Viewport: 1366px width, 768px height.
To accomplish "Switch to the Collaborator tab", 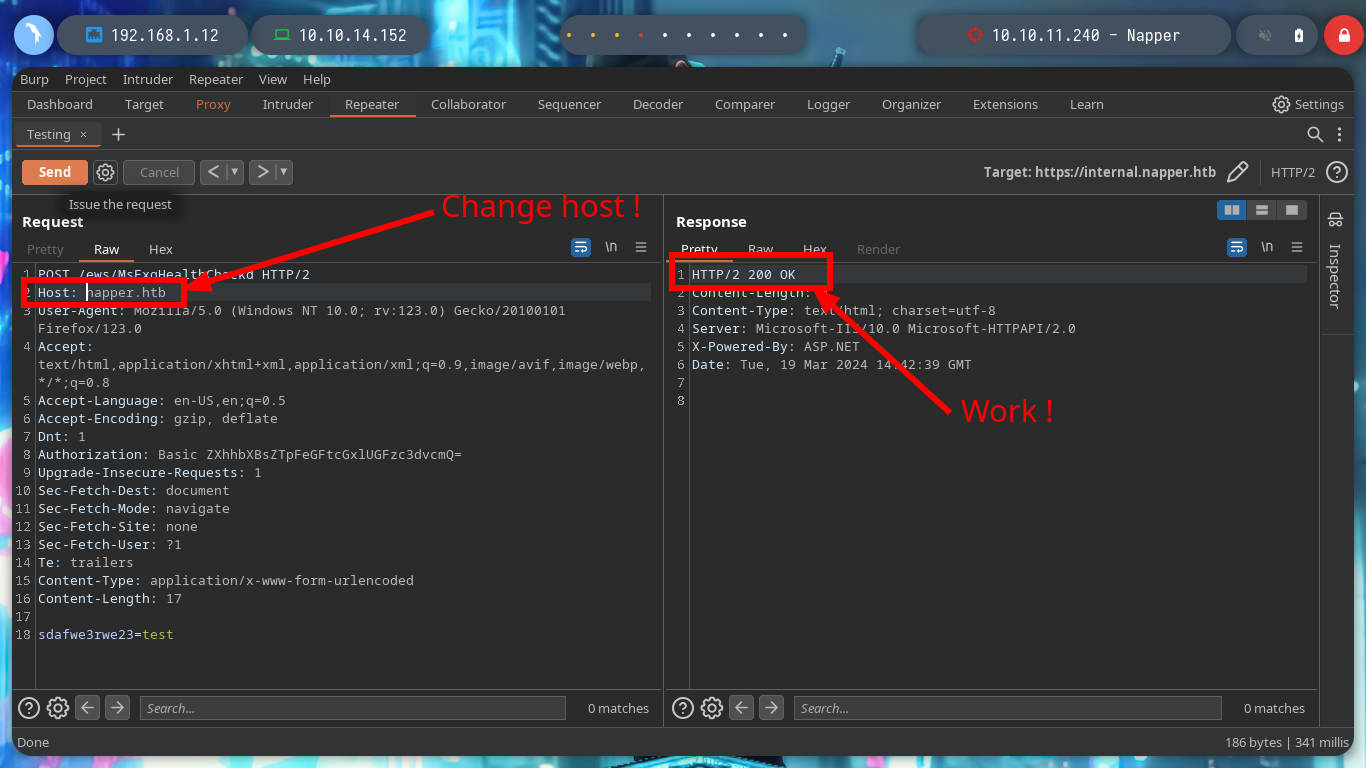I will click(468, 104).
